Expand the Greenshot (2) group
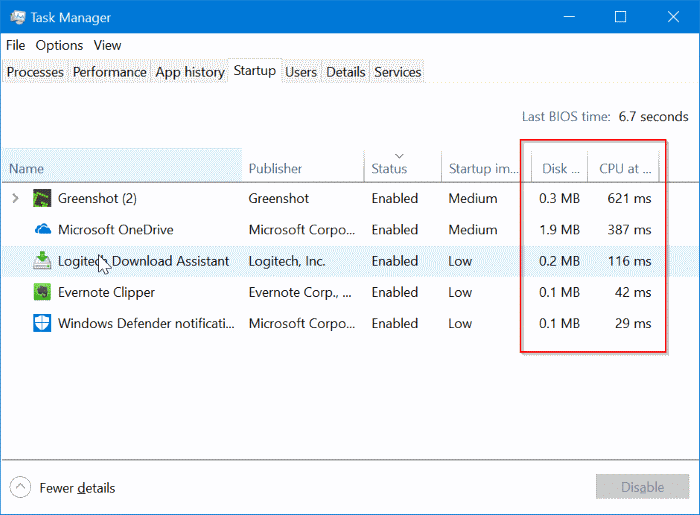Screen dimensions: 700x515 (x=15, y=198)
